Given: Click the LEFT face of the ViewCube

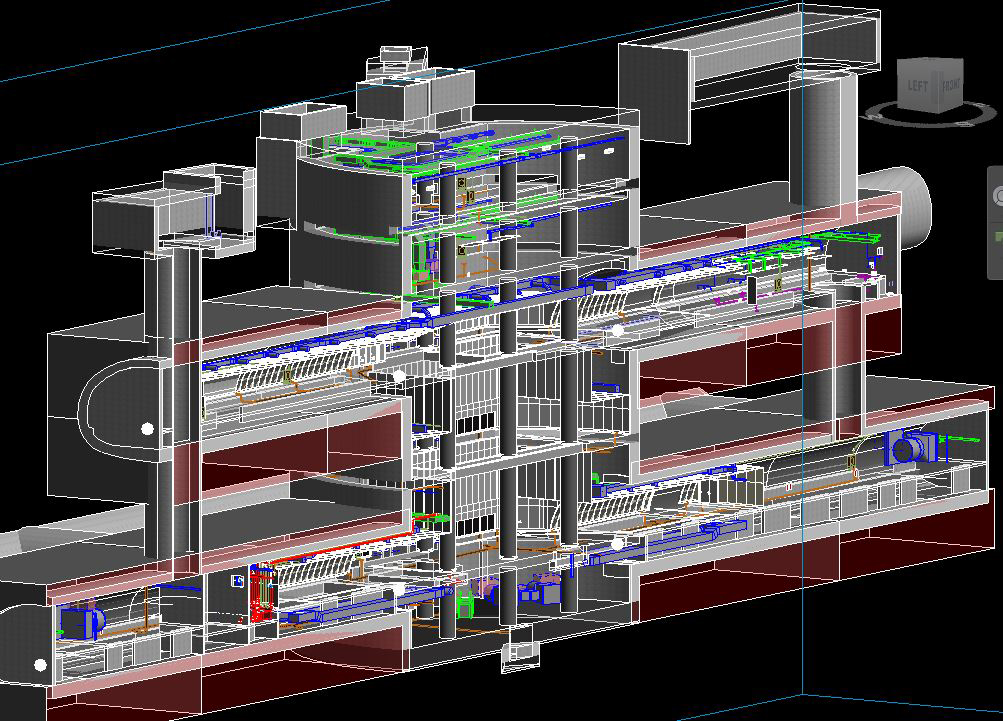Looking at the screenshot, I should (916, 86).
